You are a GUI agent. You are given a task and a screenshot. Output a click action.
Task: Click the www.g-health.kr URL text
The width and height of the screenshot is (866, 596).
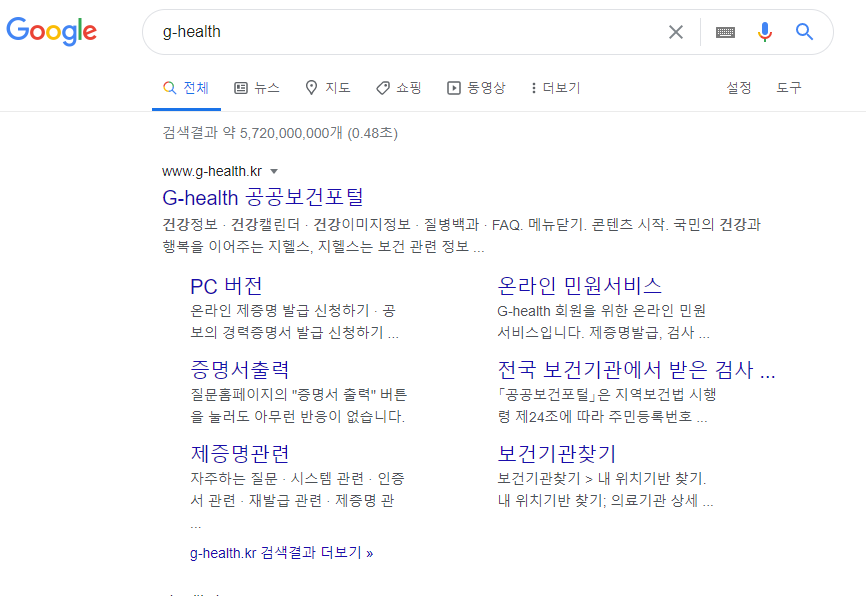point(212,172)
